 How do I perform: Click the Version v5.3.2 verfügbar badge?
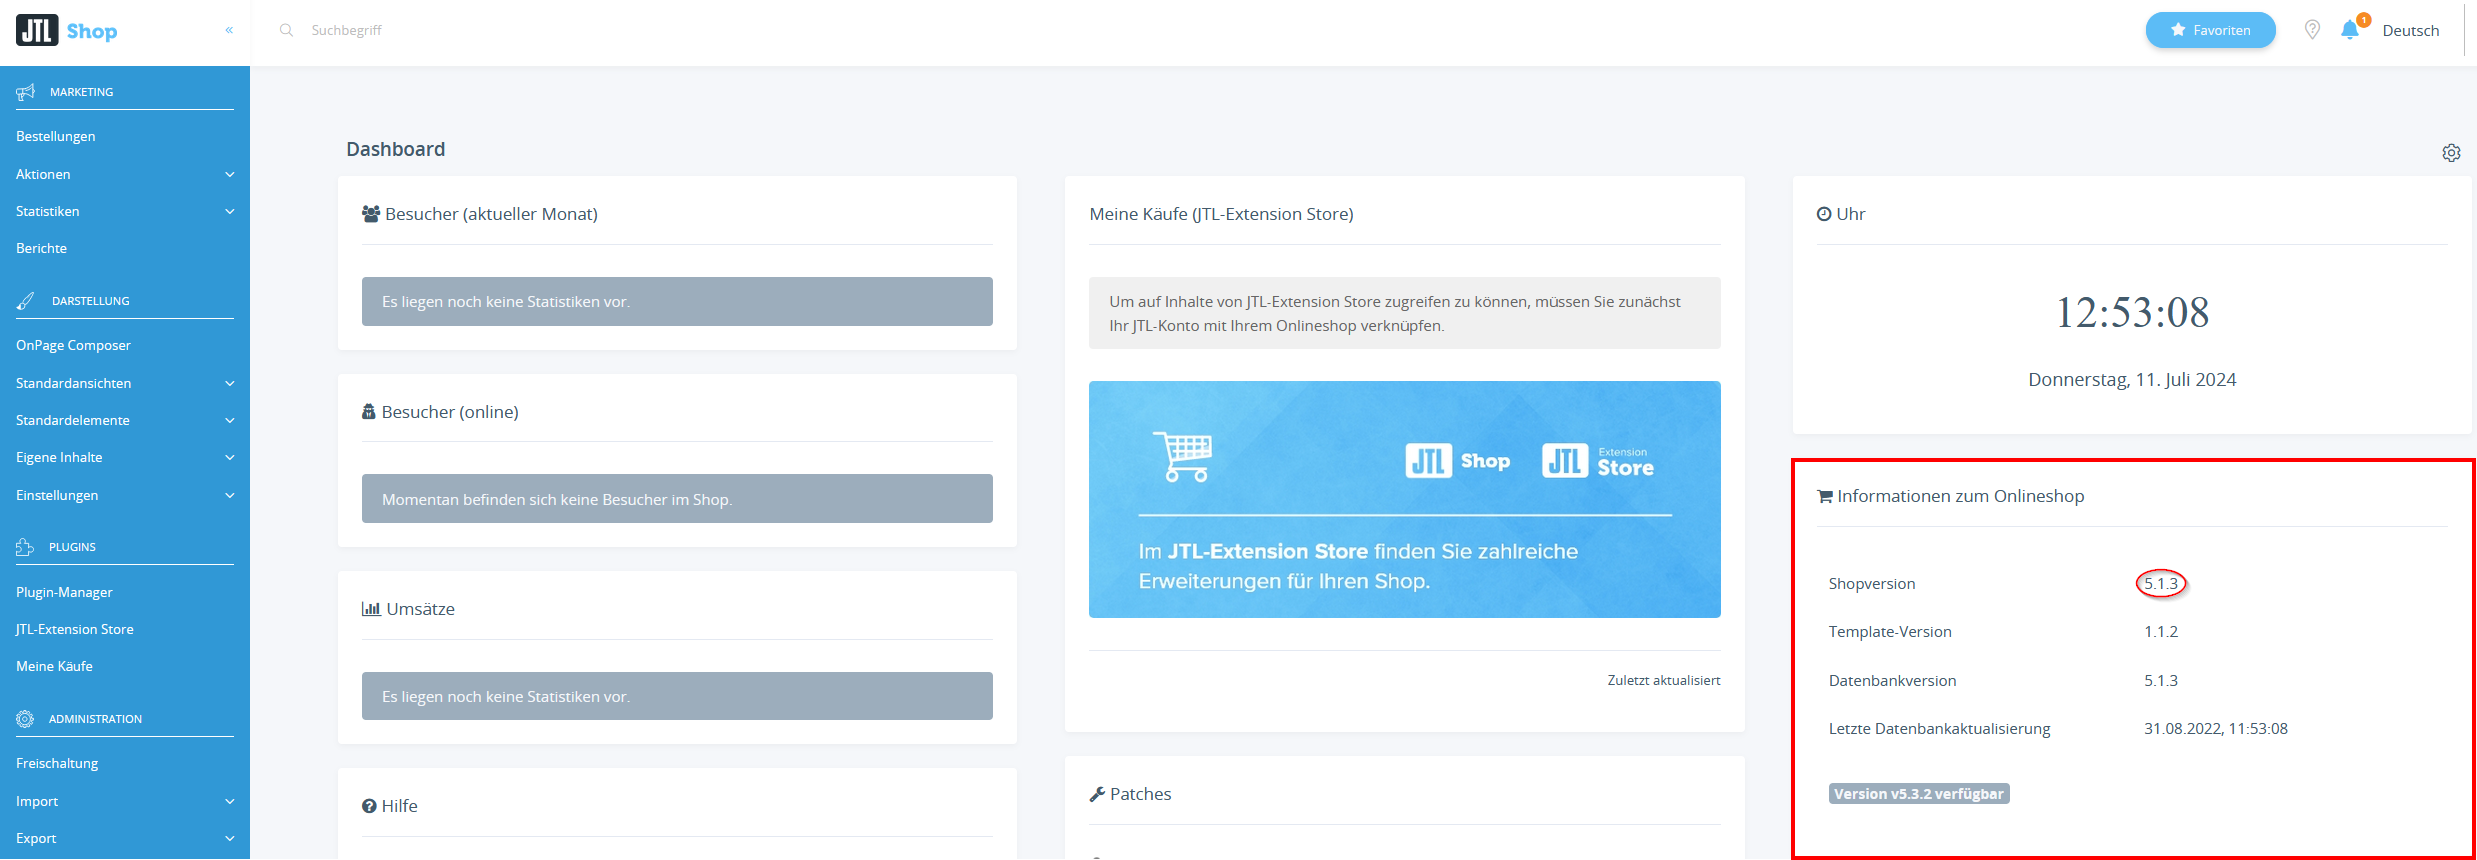click(x=1918, y=794)
